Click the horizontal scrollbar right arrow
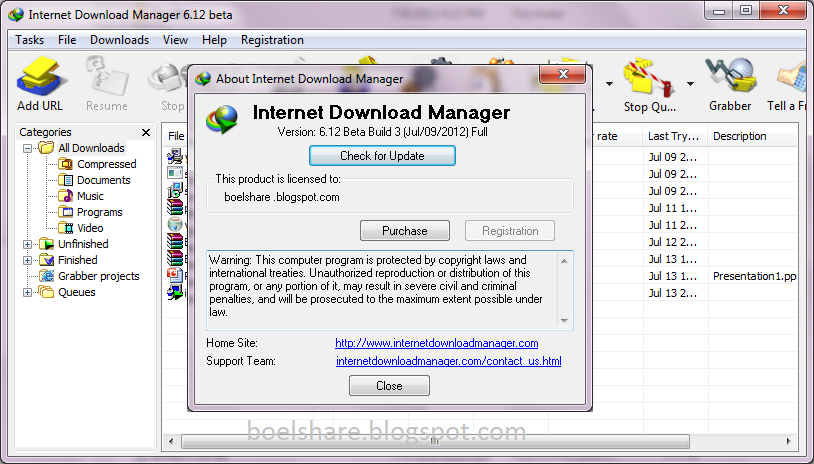 pos(789,441)
